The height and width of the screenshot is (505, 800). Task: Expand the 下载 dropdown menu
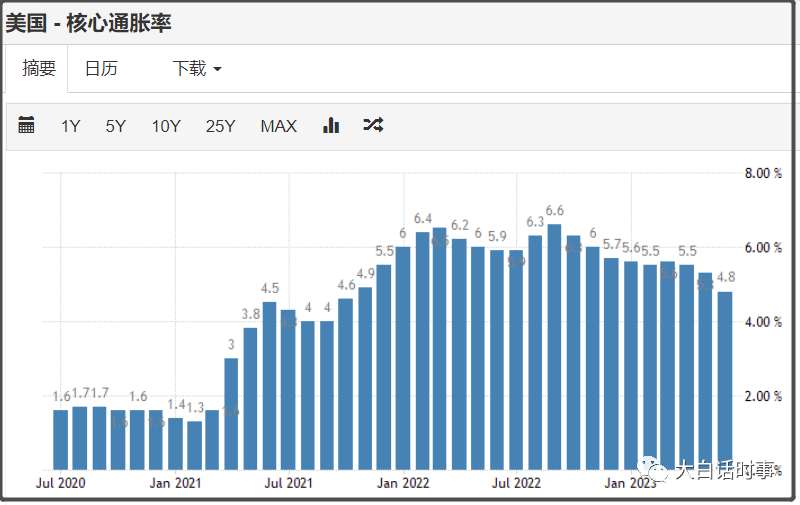197,68
